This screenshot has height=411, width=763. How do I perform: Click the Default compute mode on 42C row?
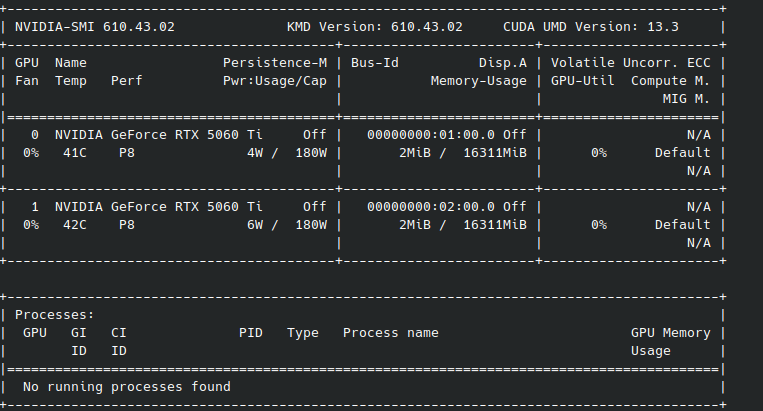pyautogui.click(x=682, y=225)
